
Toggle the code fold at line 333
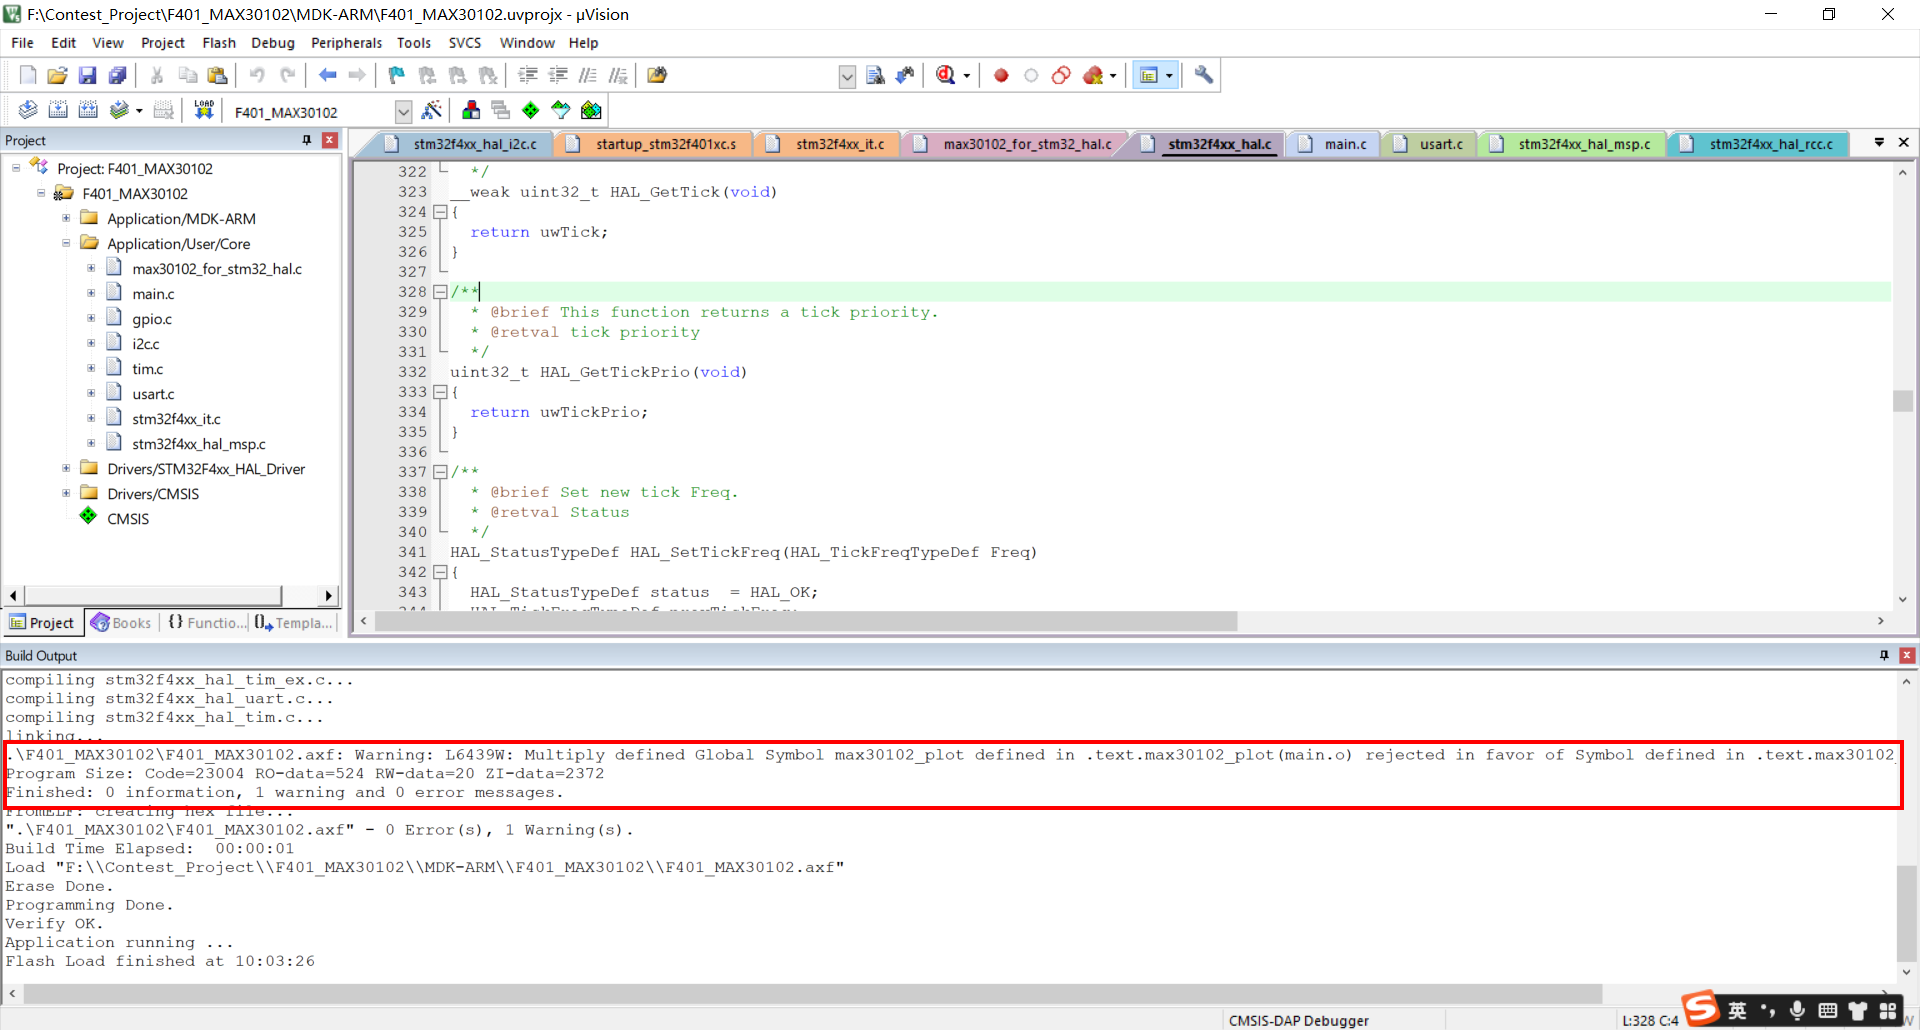click(440, 392)
